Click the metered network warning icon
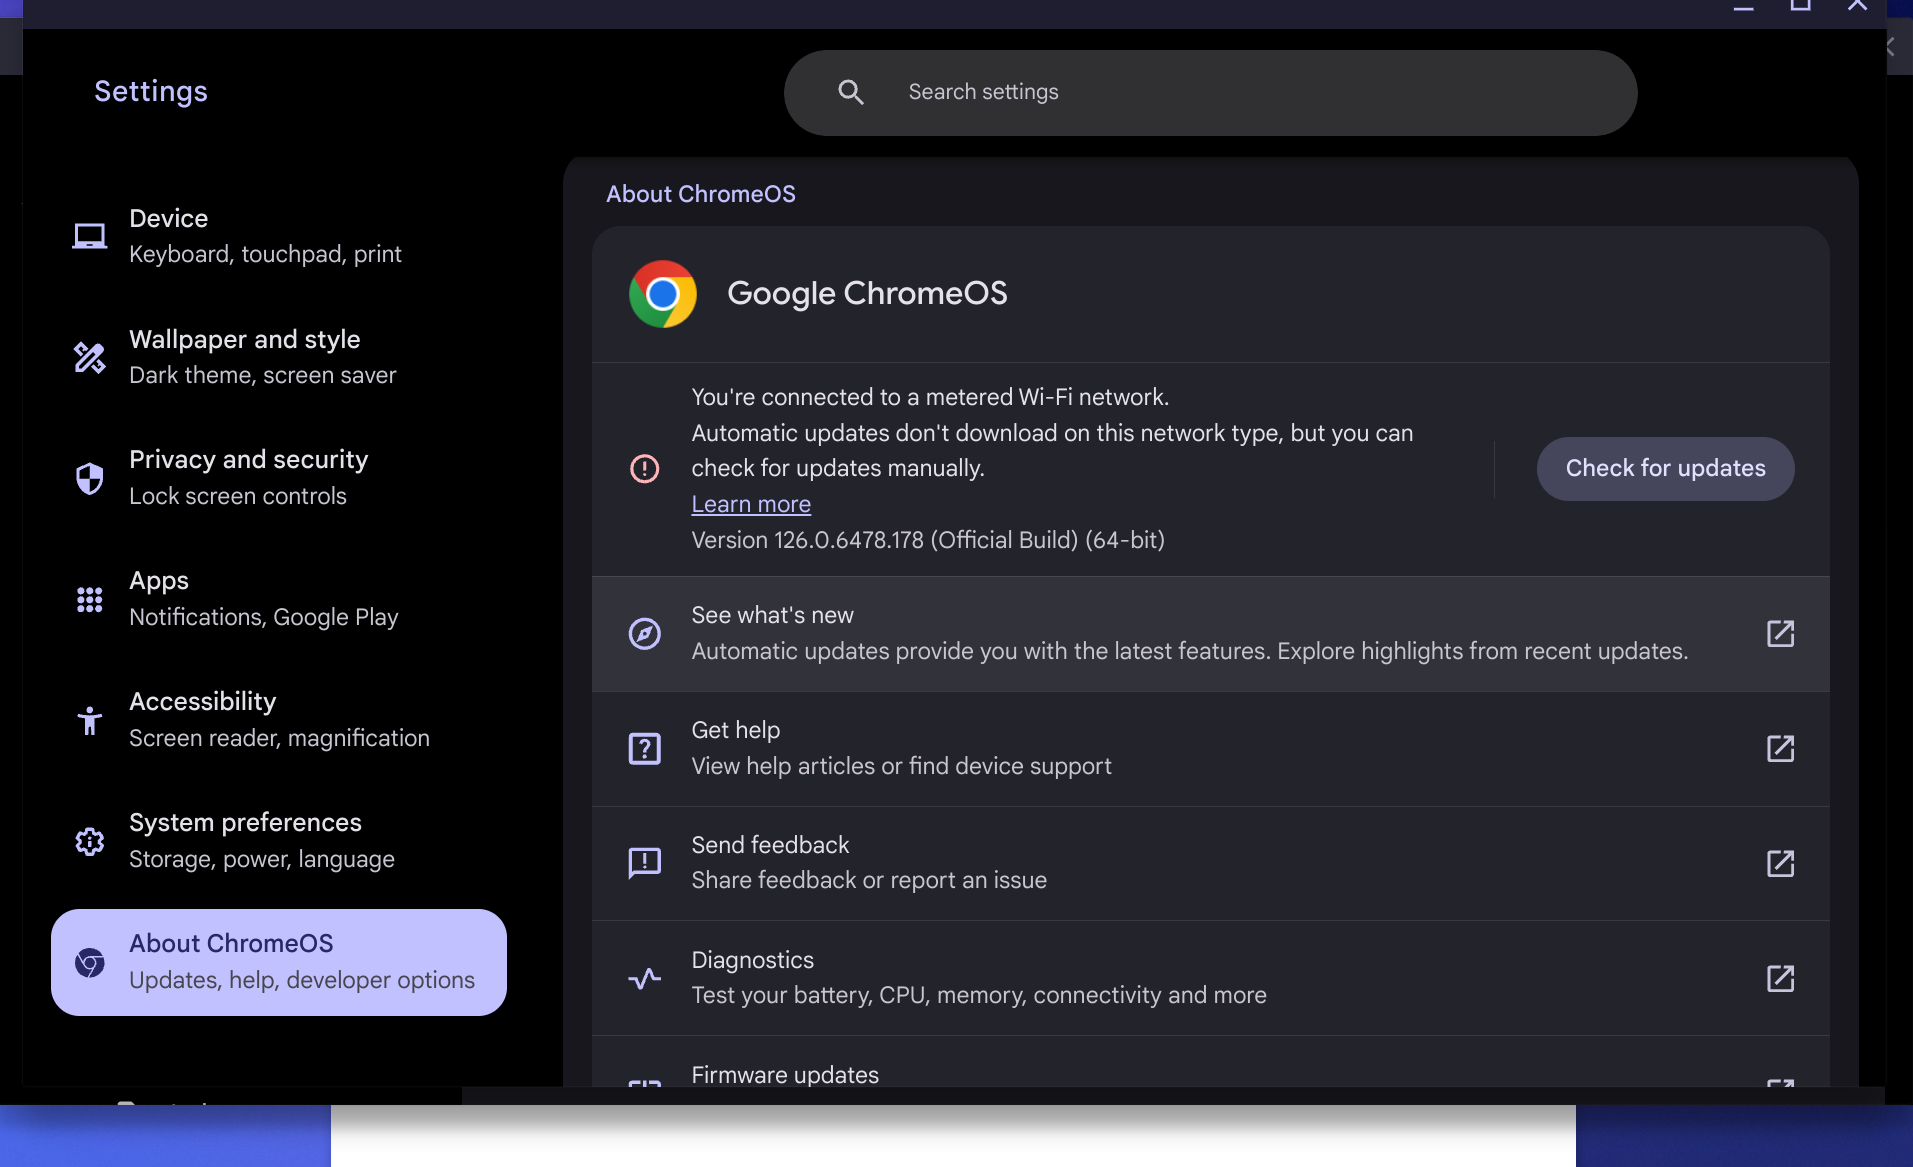This screenshot has height=1167, width=1913. tap(644, 468)
